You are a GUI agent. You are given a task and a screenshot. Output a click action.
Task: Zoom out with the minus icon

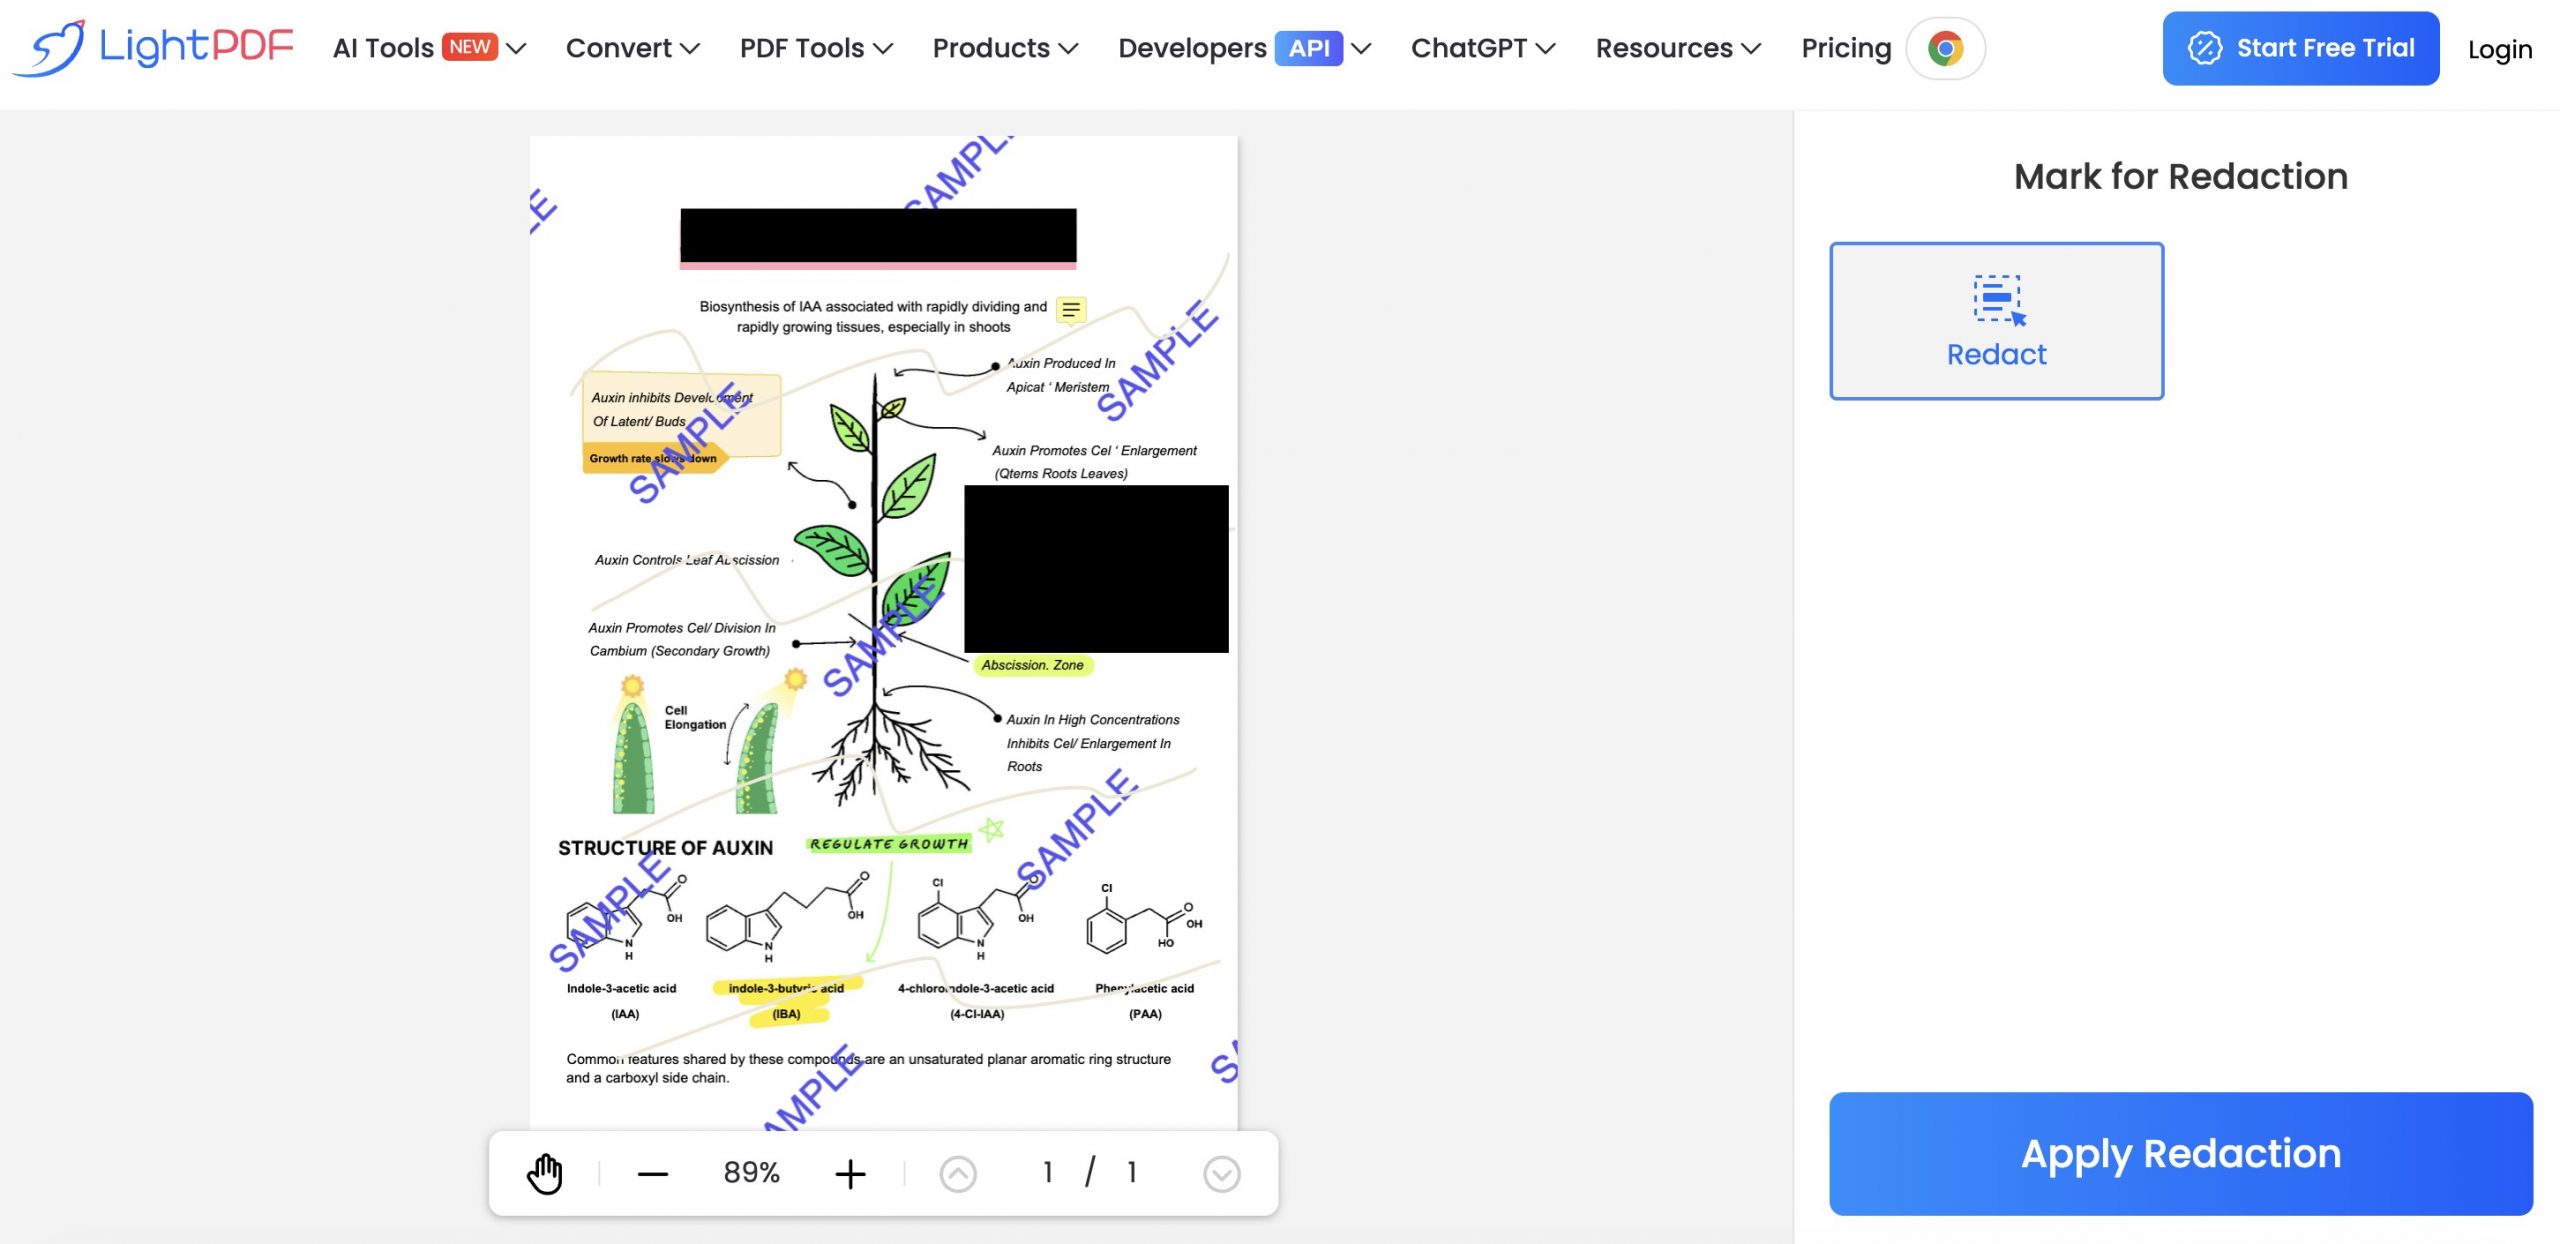(x=652, y=1174)
